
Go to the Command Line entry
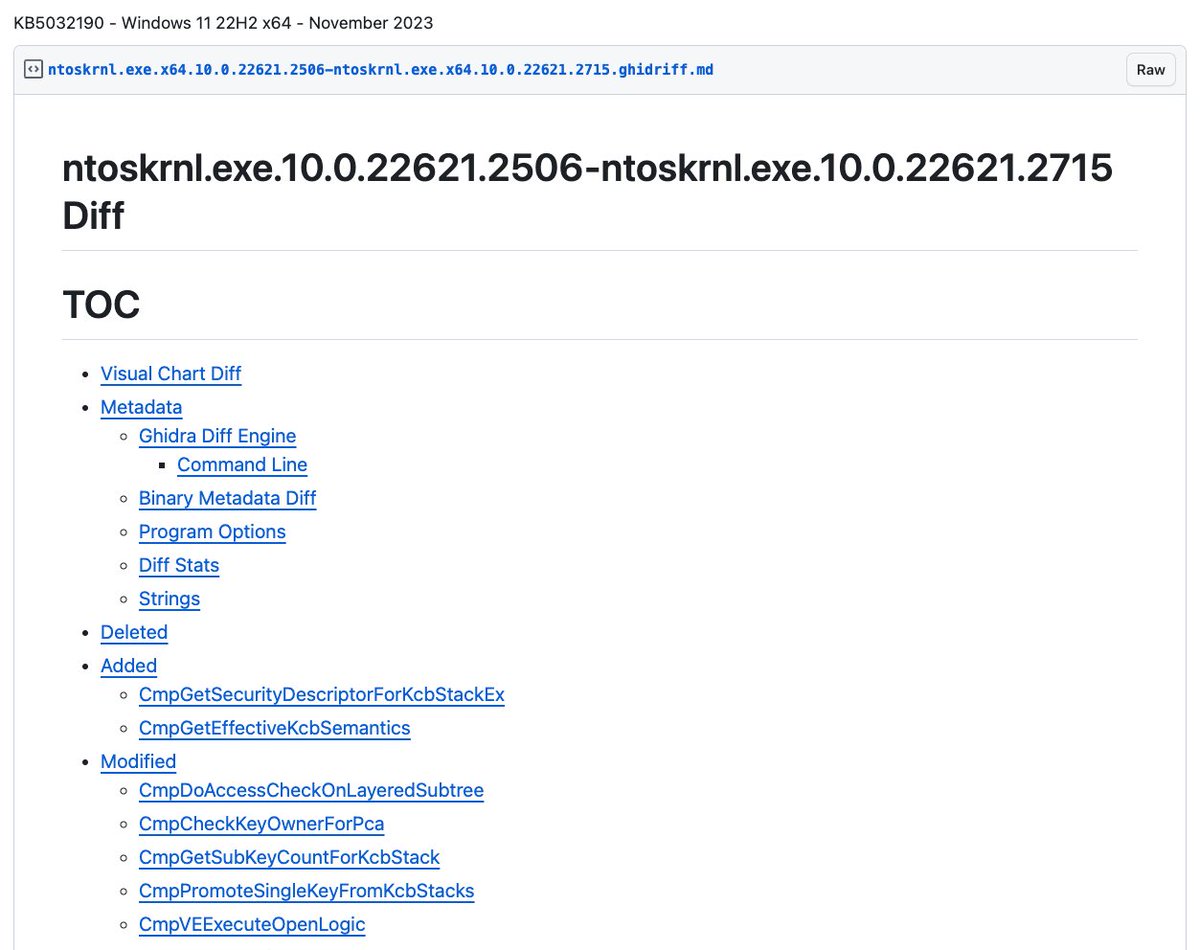tap(242, 465)
